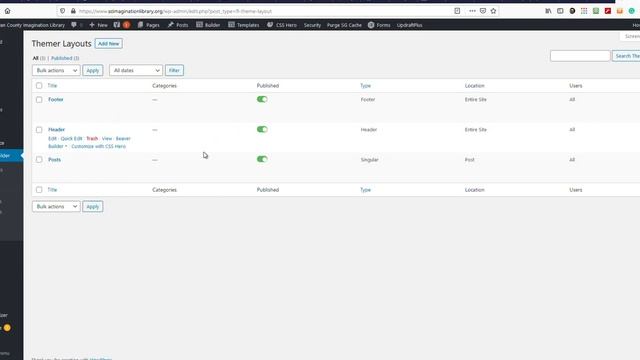
Task: Sort by Title in the table footer
Action: click(x=52, y=190)
